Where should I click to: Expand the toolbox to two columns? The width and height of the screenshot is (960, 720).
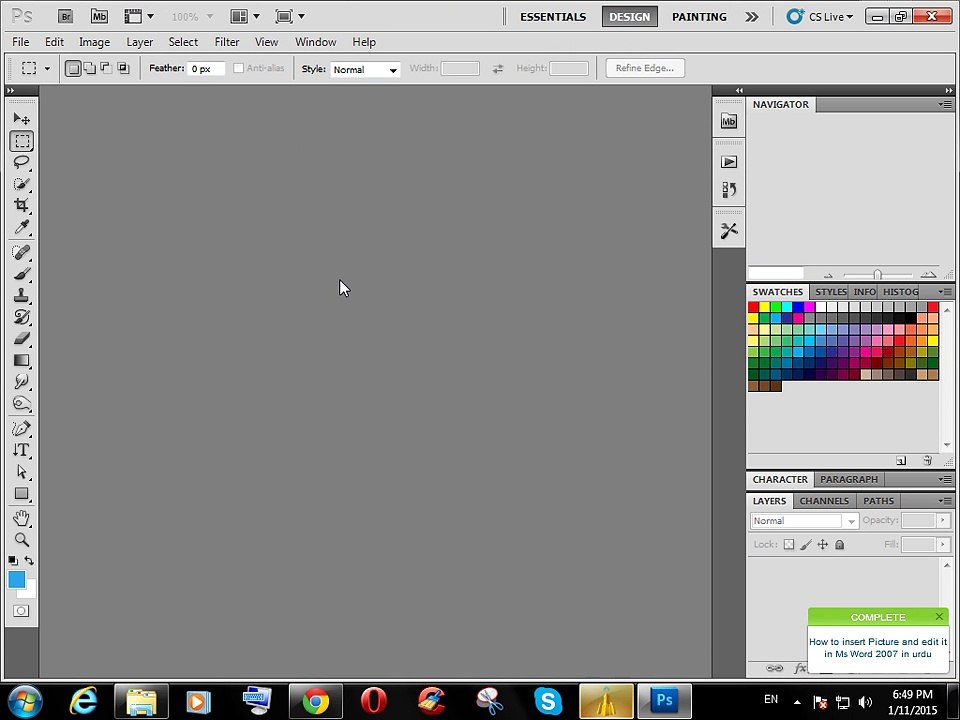click(x=10, y=90)
